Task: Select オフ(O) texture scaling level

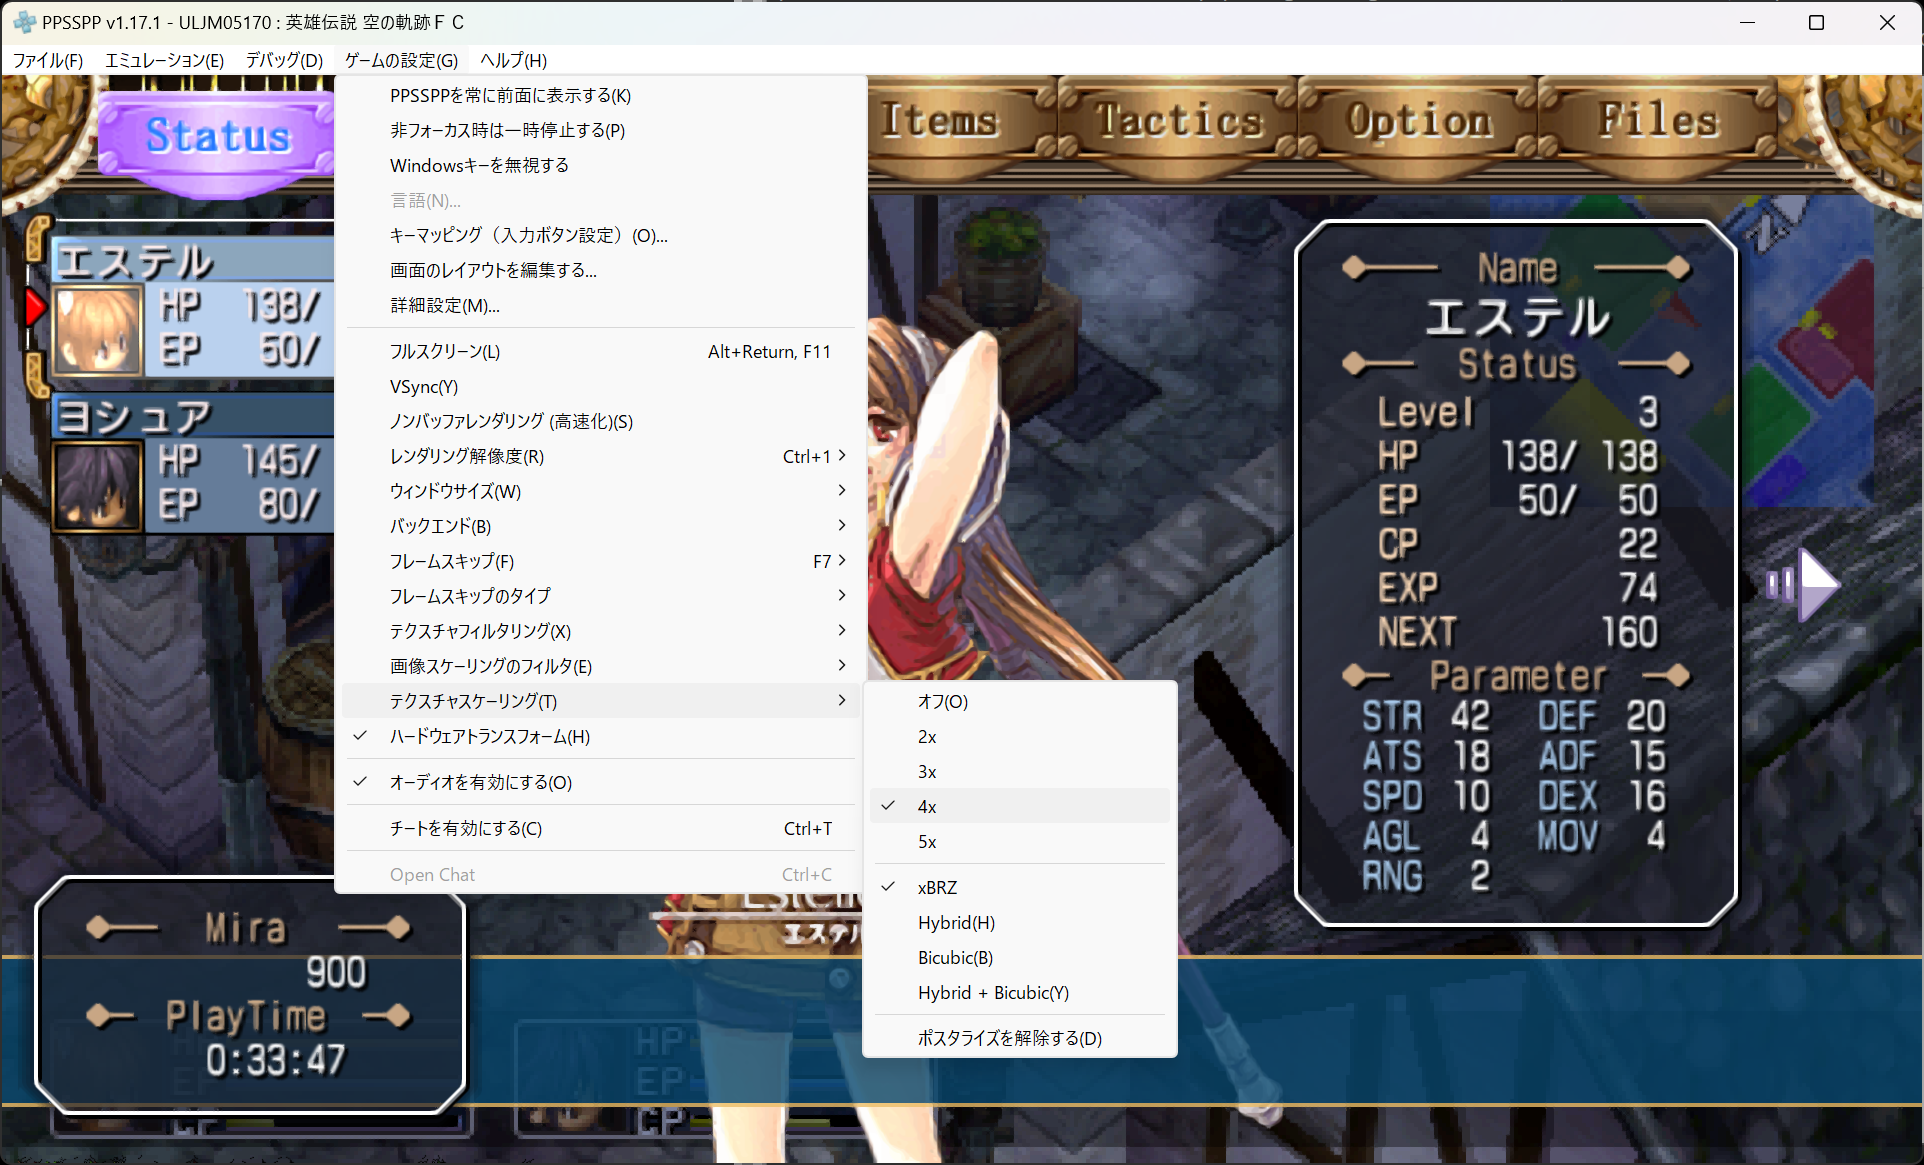Action: [x=1020, y=702]
